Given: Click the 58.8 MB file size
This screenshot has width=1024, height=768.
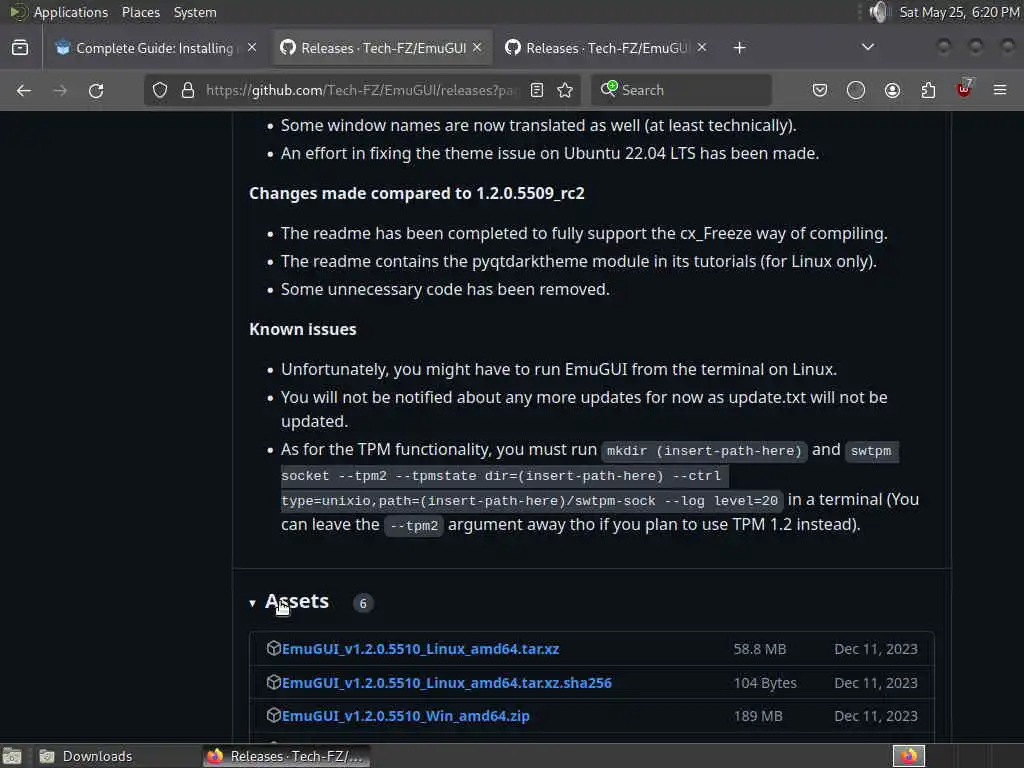Looking at the screenshot, I should click(x=760, y=648).
